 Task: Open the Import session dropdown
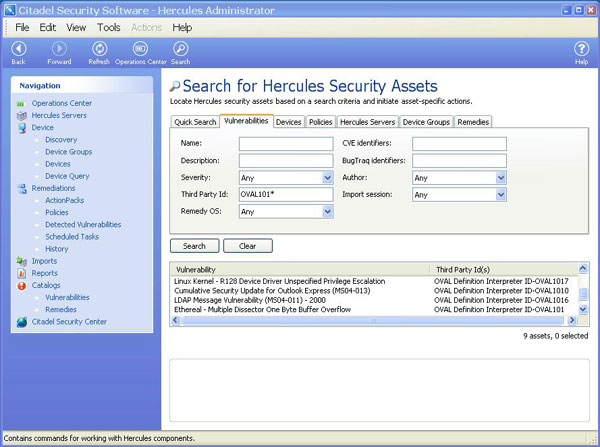pos(500,195)
